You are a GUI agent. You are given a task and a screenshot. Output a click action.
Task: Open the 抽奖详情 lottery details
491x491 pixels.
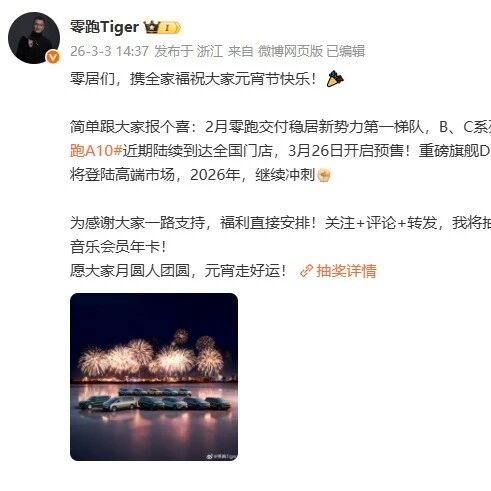(346, 271)
